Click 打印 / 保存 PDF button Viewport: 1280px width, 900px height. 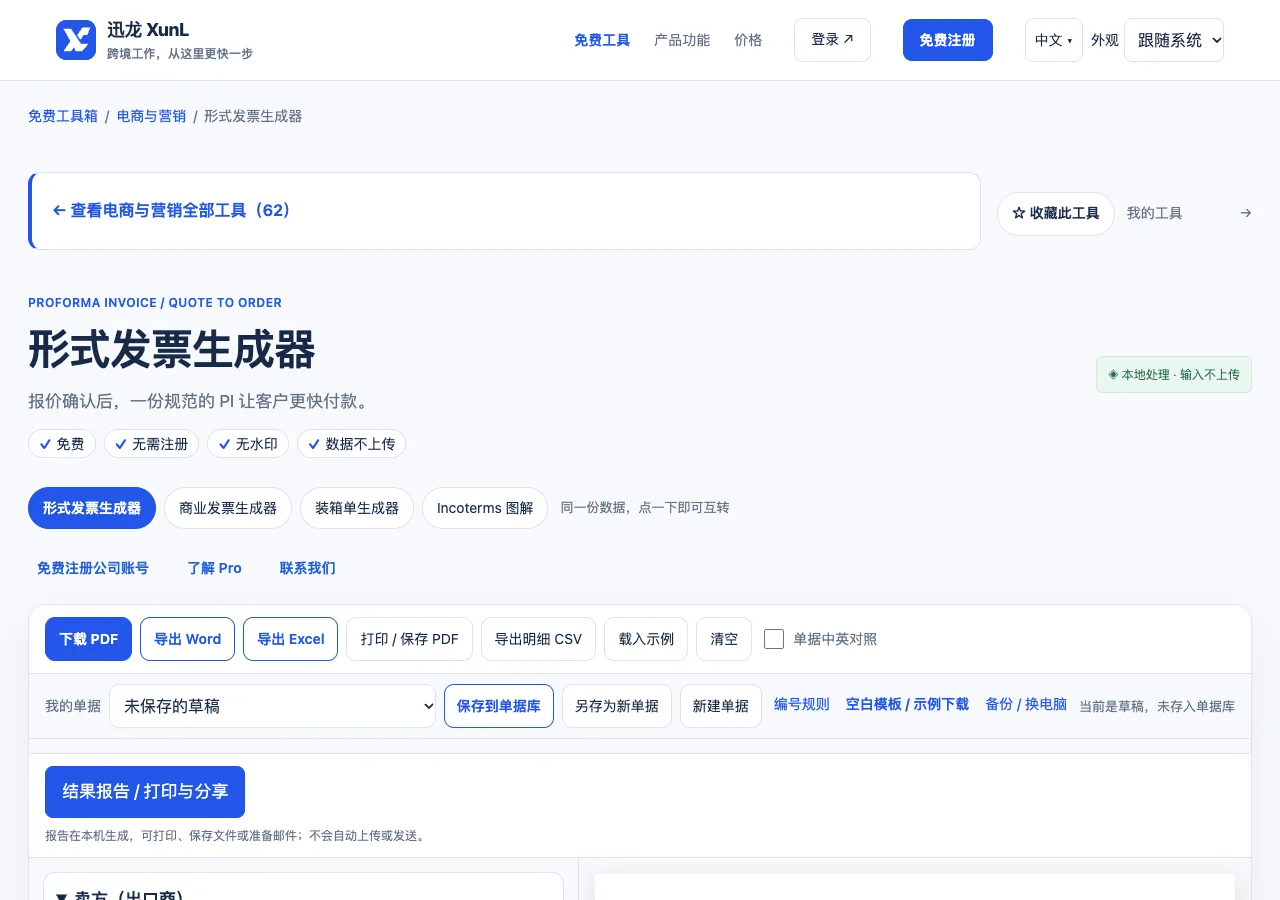tap(410, 639)
